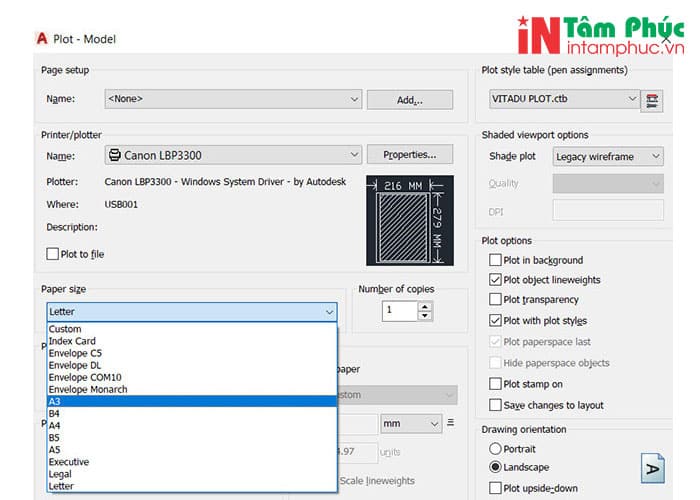Click the landscape orientation page icon
This screenshot has width=700, height=500.
(652, 467)
